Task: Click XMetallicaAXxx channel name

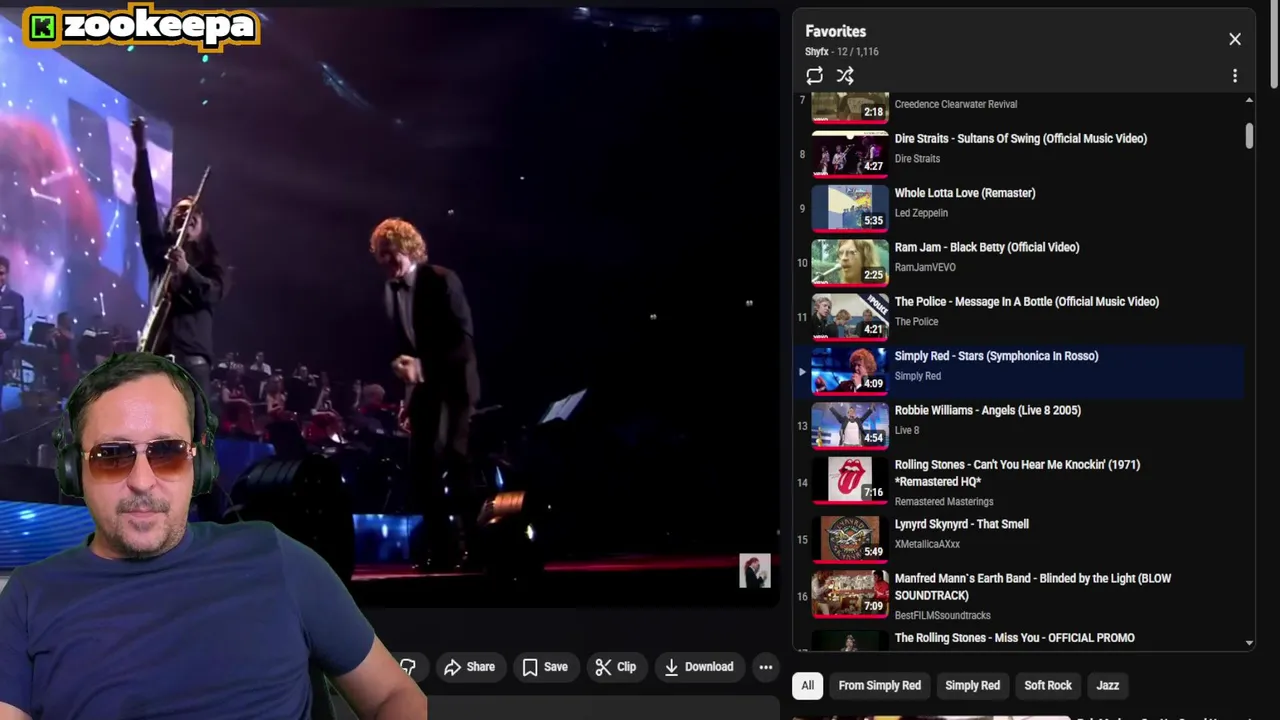Action: [x=927, y=544]
